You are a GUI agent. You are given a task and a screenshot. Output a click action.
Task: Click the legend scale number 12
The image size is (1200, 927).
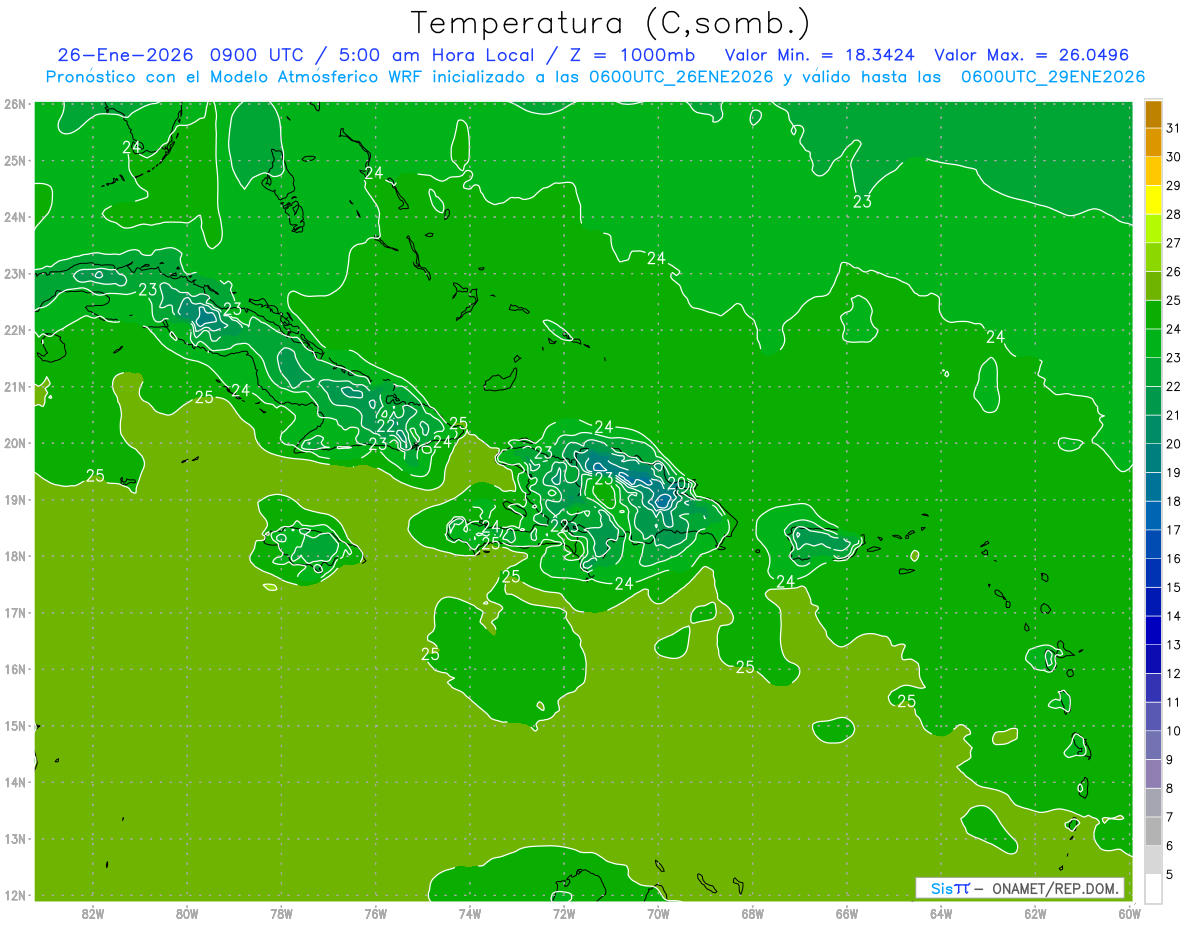pyautogui.click(x=1174, y=673)
